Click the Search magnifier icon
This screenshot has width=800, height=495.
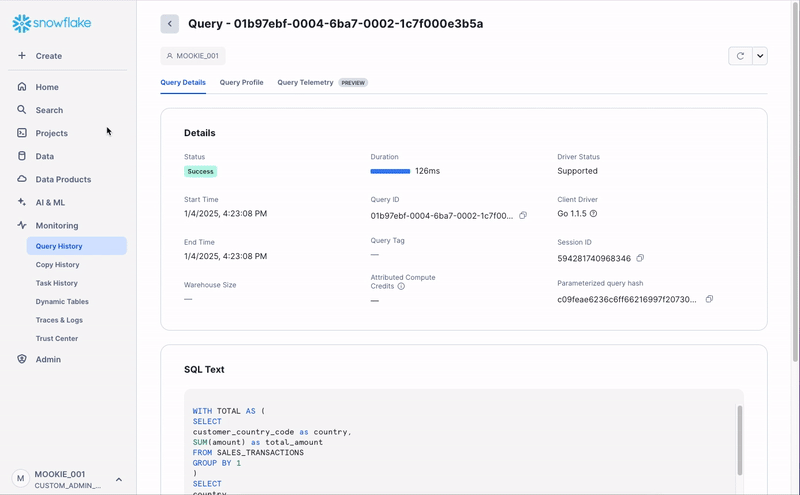[x=21, y=110]
